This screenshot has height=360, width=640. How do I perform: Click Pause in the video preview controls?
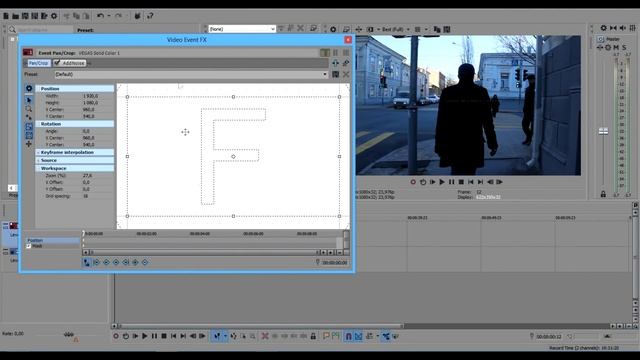click(x=451, y=182)
